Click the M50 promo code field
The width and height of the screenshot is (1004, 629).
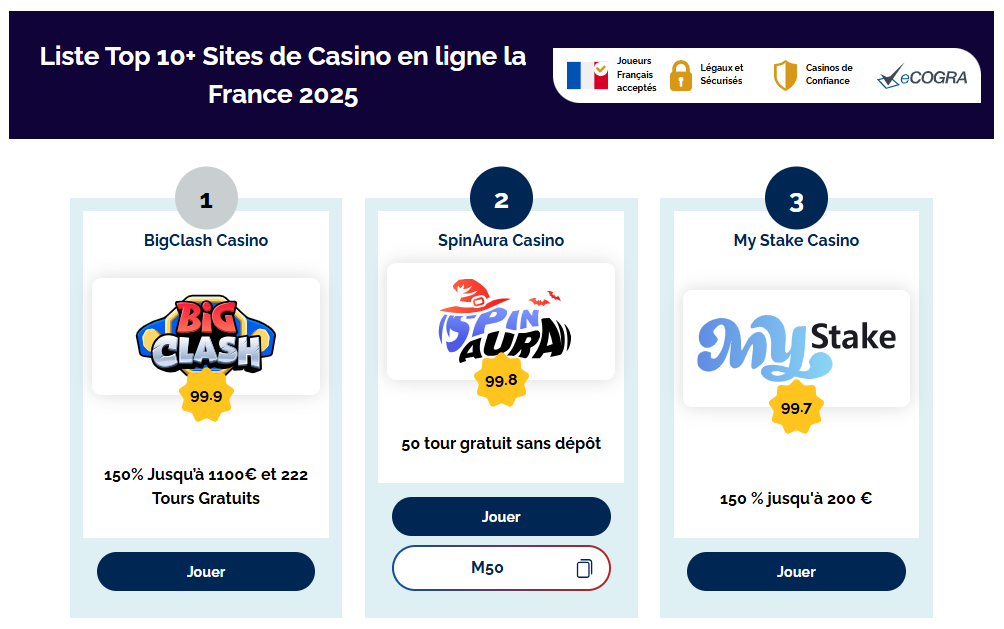489,567
